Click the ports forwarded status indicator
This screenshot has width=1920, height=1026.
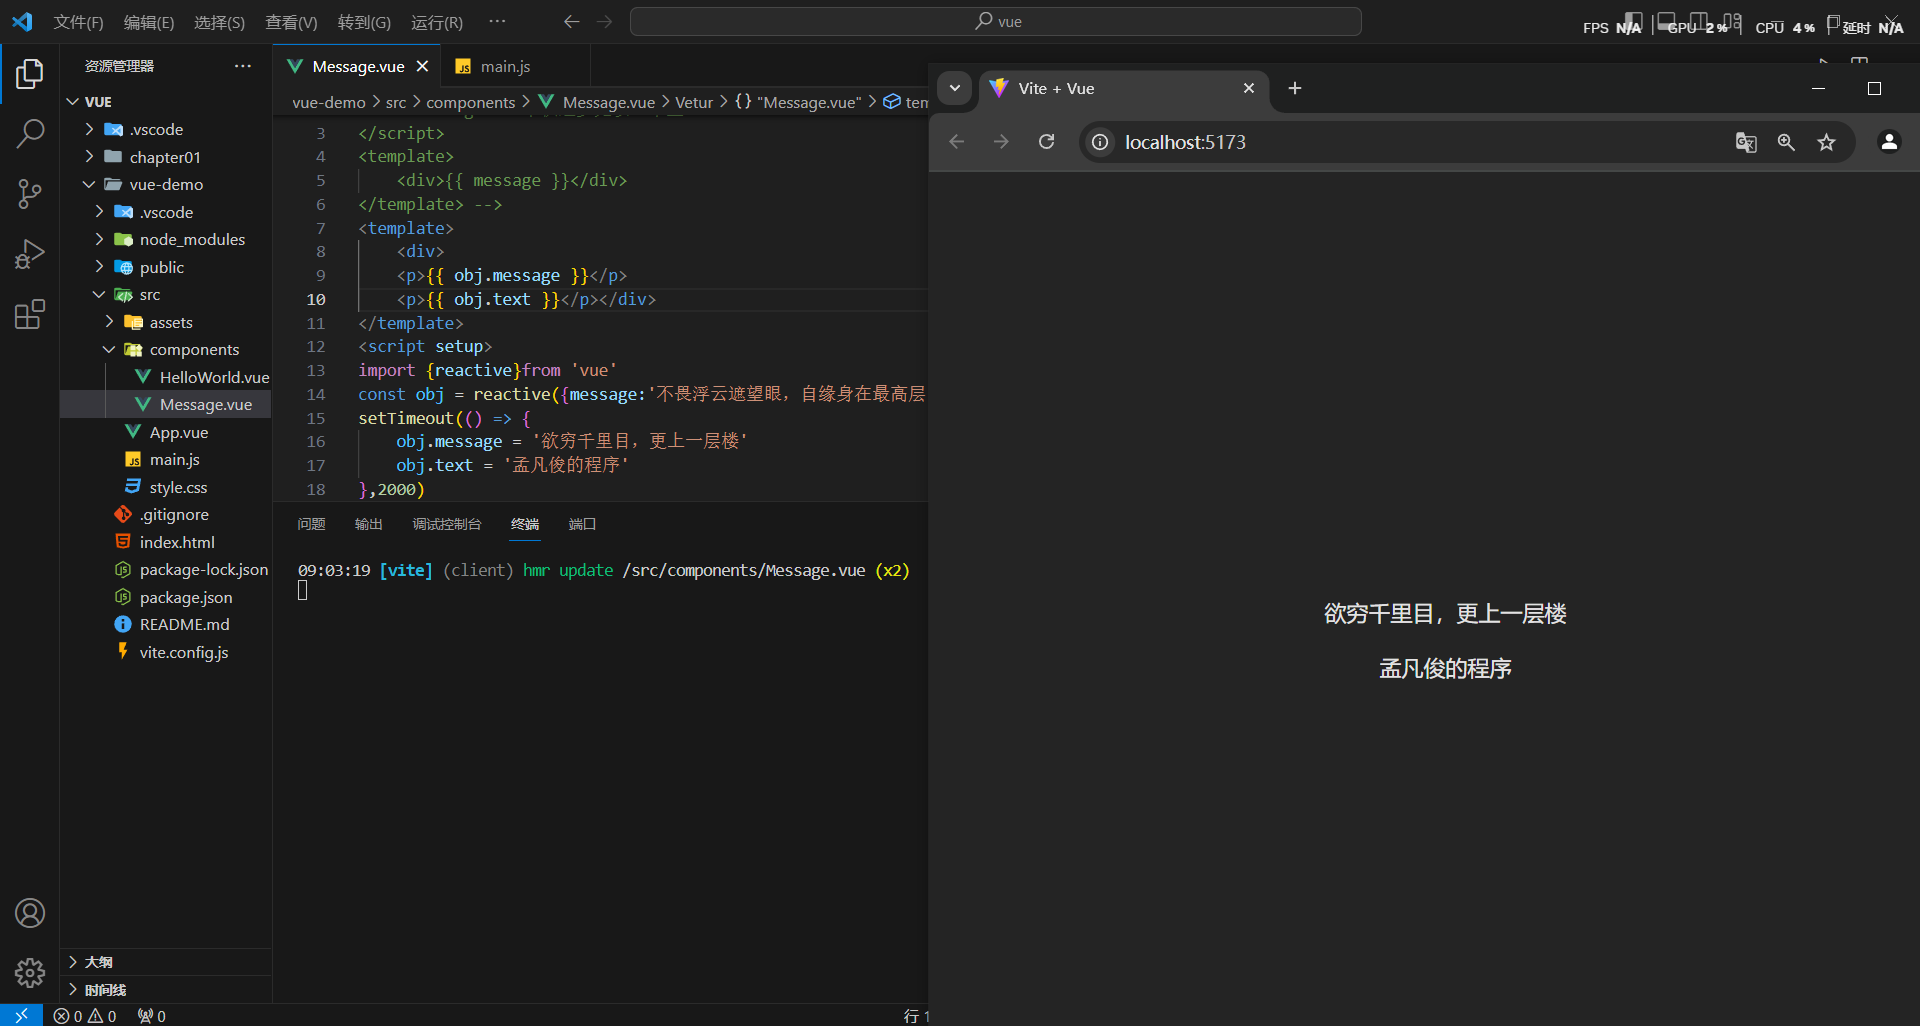coord(152,1016)
